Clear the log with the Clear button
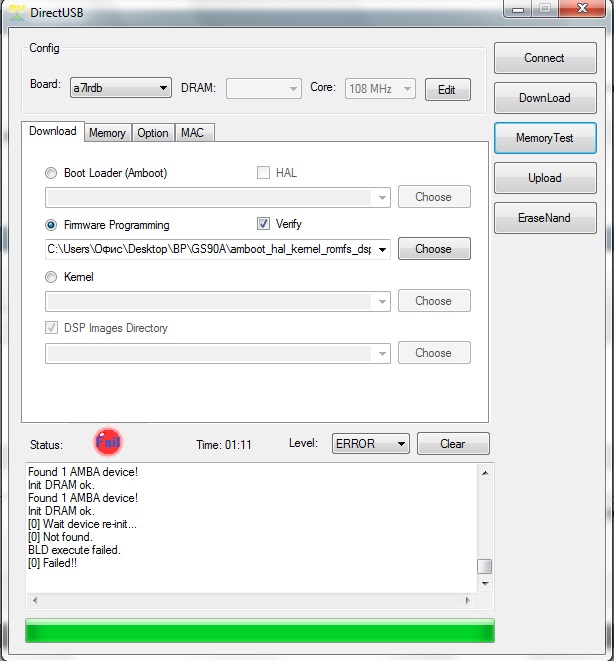The image size is (614, 661). click(x=452, y=444)
